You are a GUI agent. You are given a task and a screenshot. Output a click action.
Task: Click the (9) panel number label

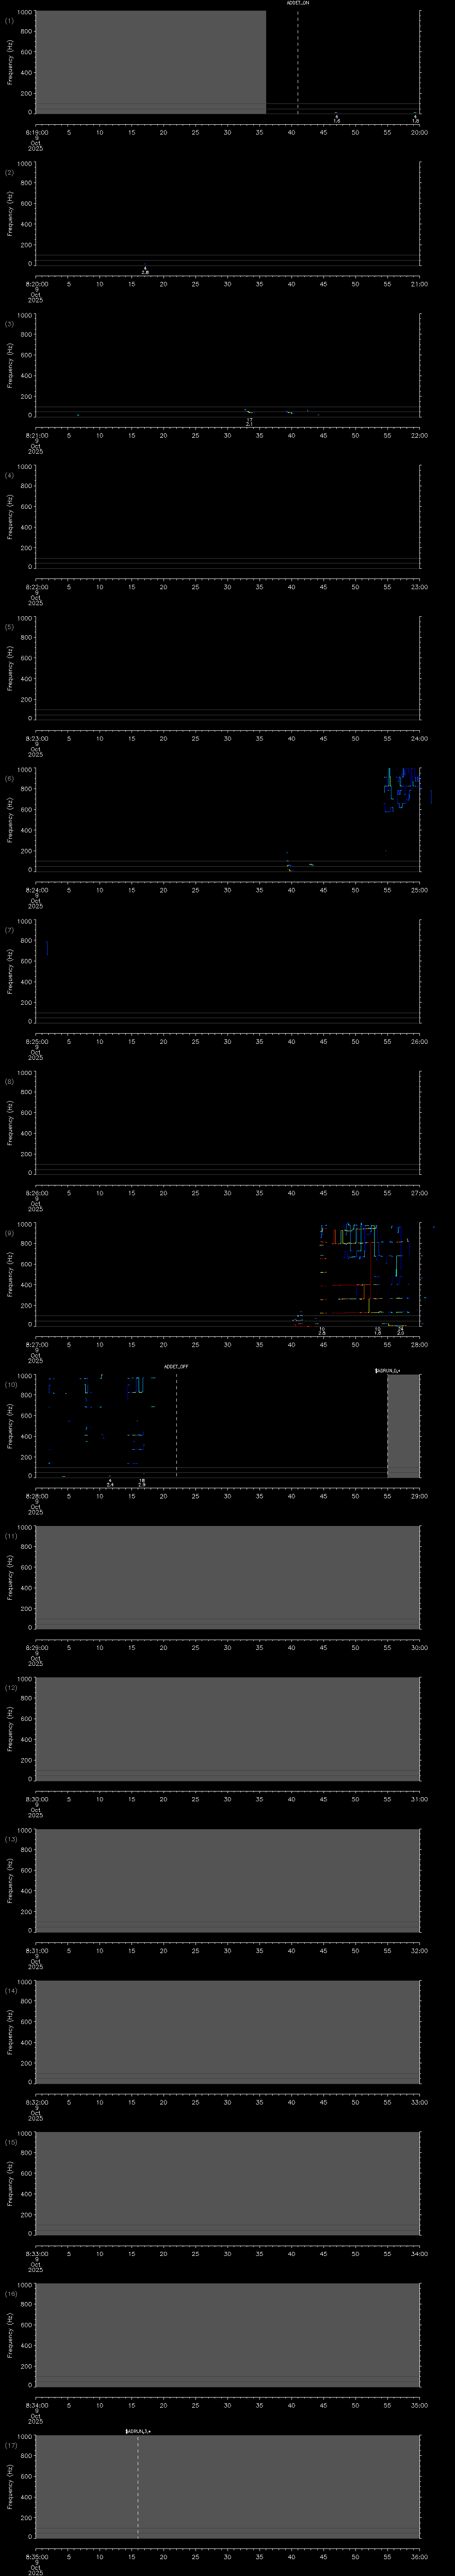pyautogui.click(x=10, y=1233)
